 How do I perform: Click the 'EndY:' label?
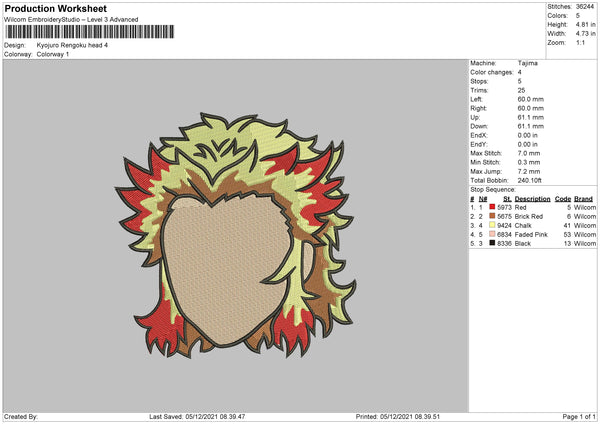479,144
